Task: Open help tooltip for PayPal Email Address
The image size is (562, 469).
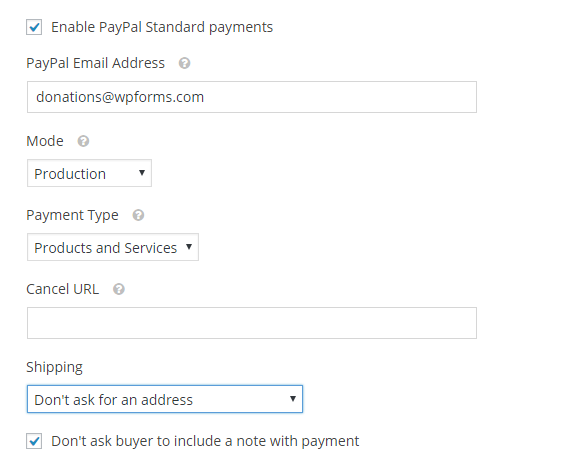Action: (x=184, y=63)
